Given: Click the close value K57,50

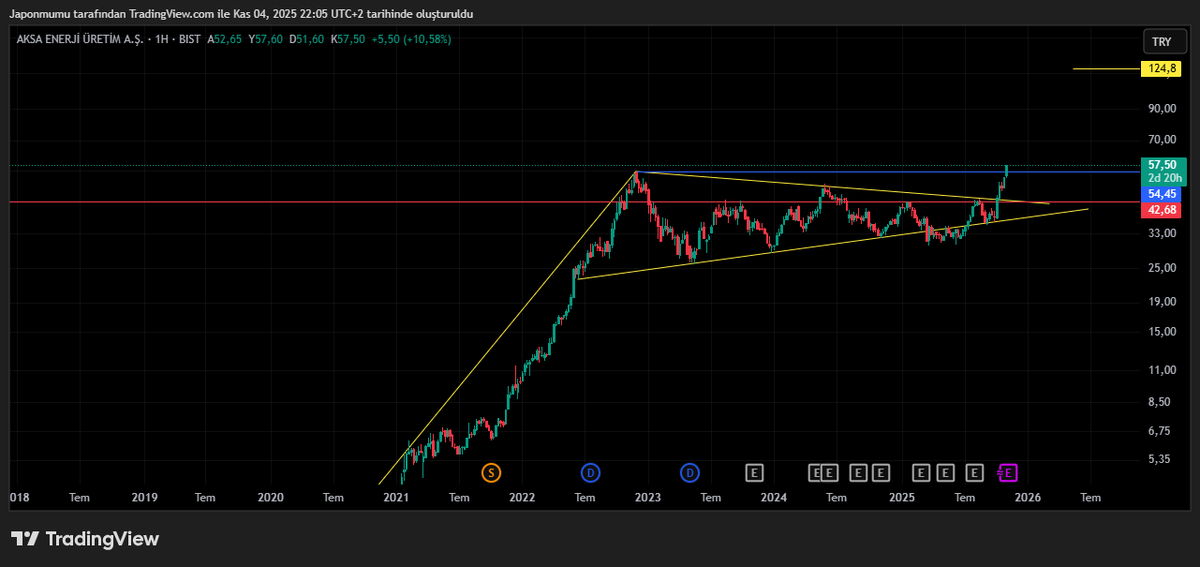Looking at the screenshot, I should point(347,40).
